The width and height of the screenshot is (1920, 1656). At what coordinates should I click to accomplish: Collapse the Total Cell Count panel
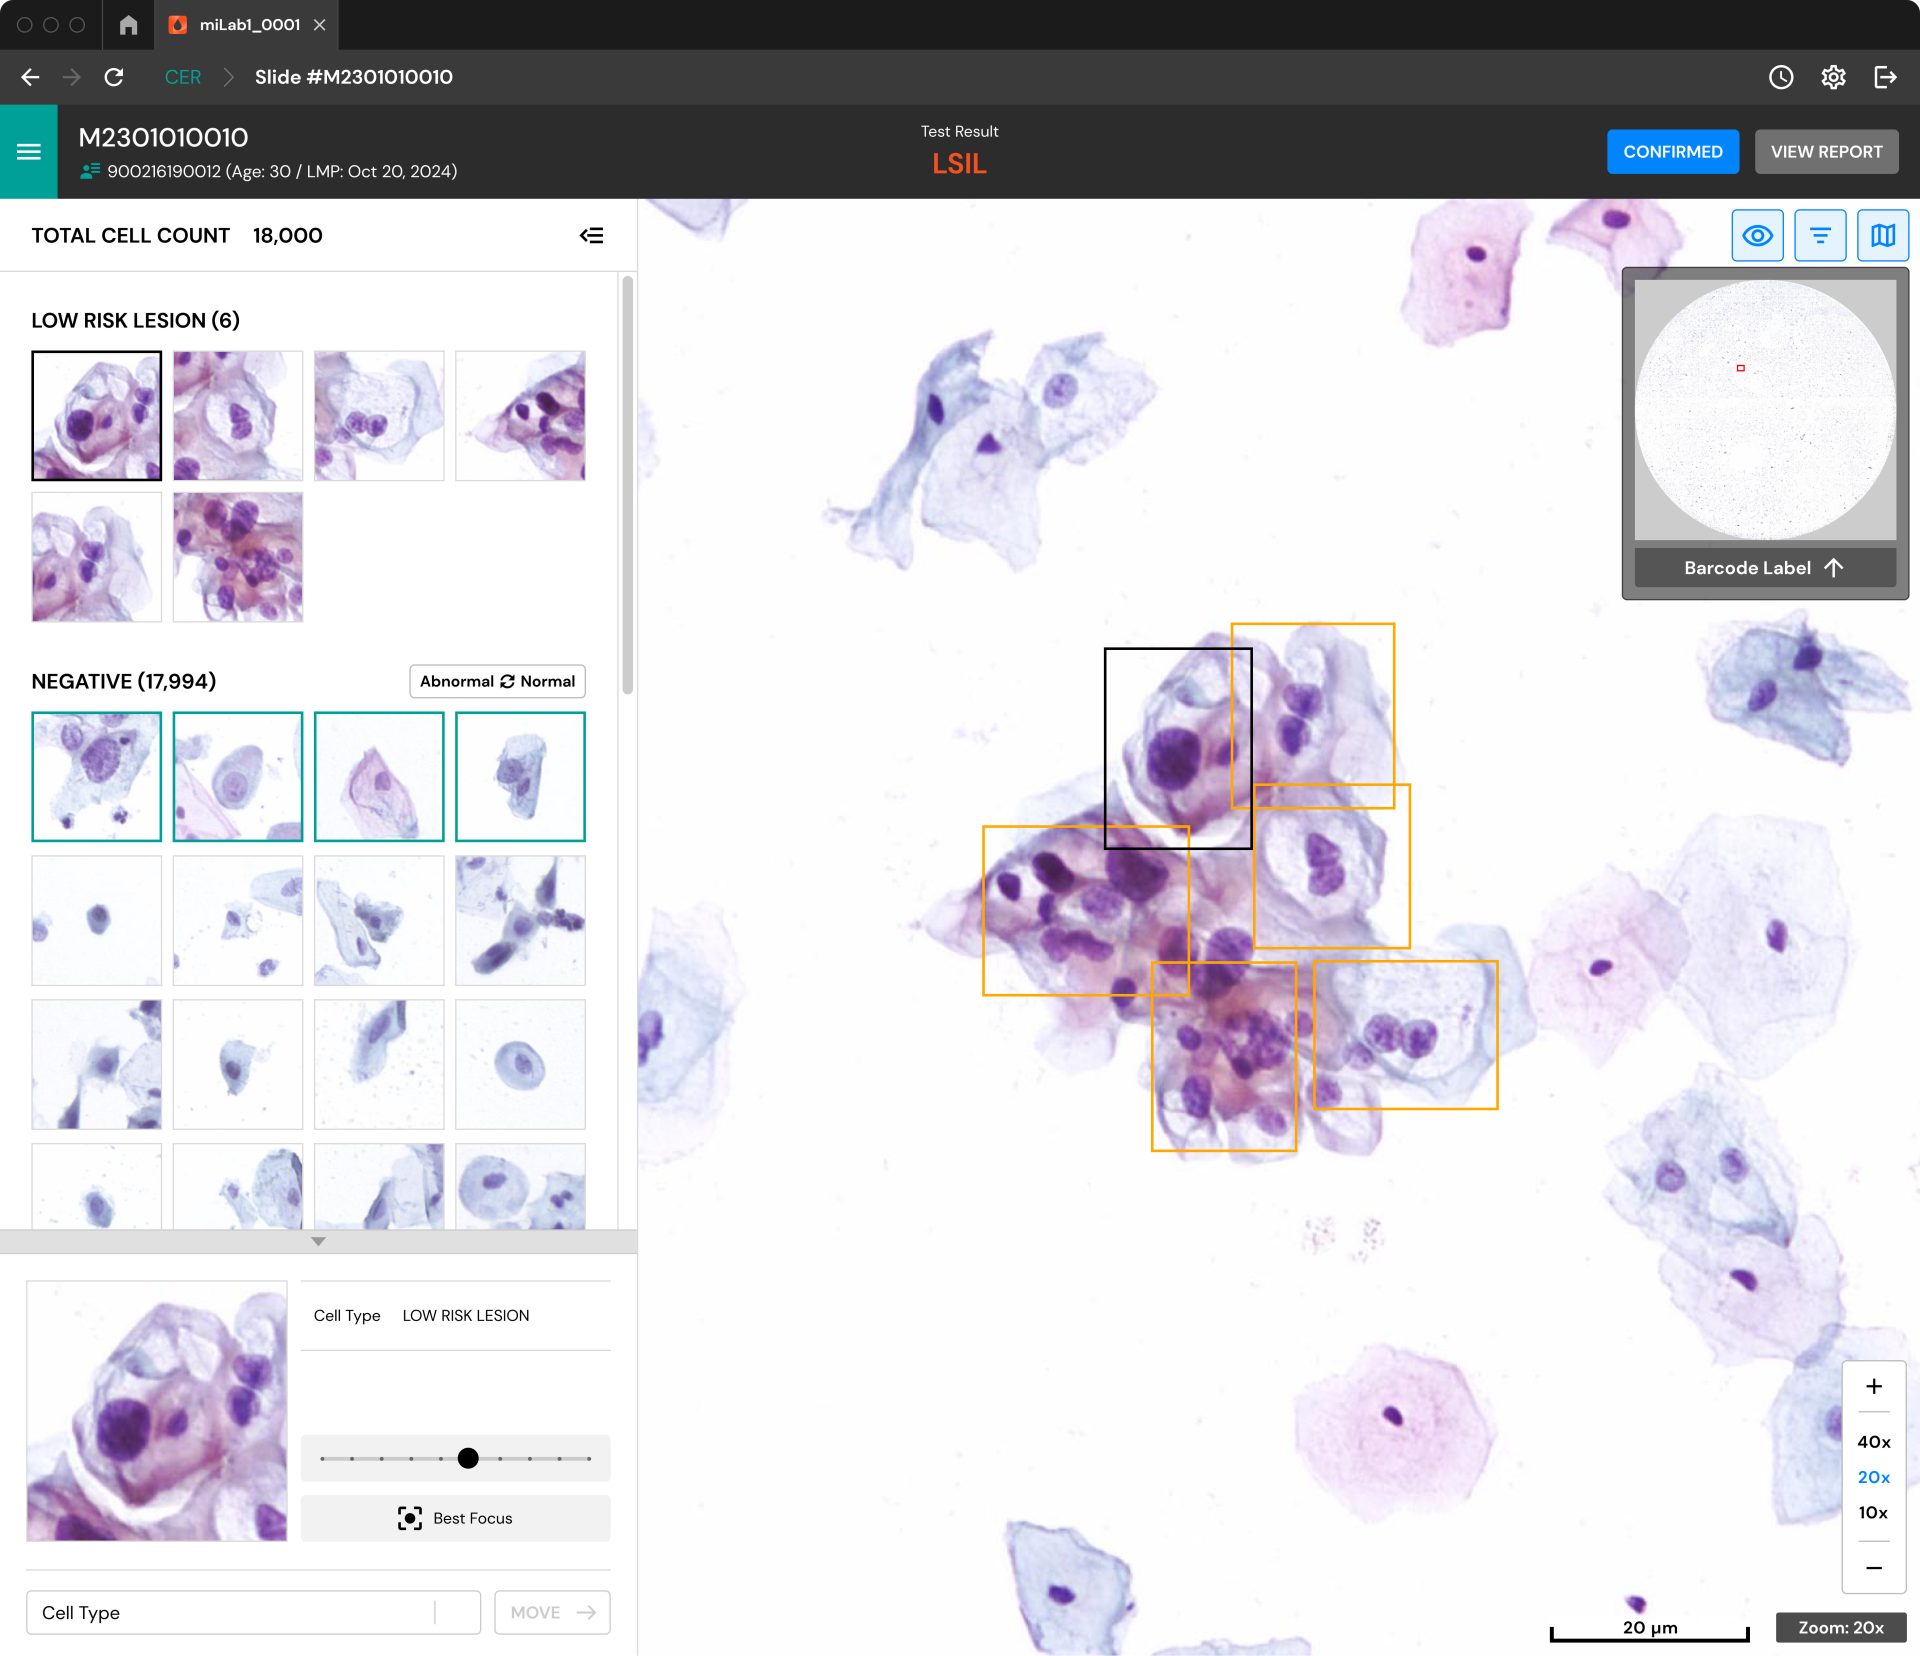592,235
